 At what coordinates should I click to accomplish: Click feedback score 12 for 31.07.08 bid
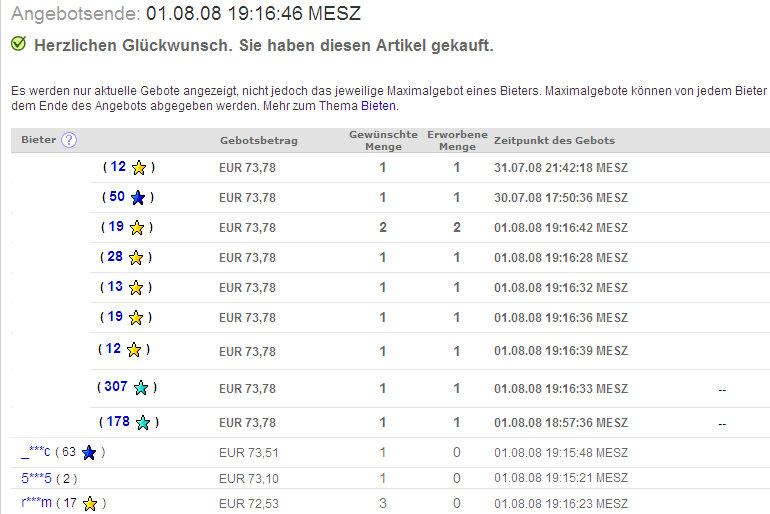tap(118, 167)
